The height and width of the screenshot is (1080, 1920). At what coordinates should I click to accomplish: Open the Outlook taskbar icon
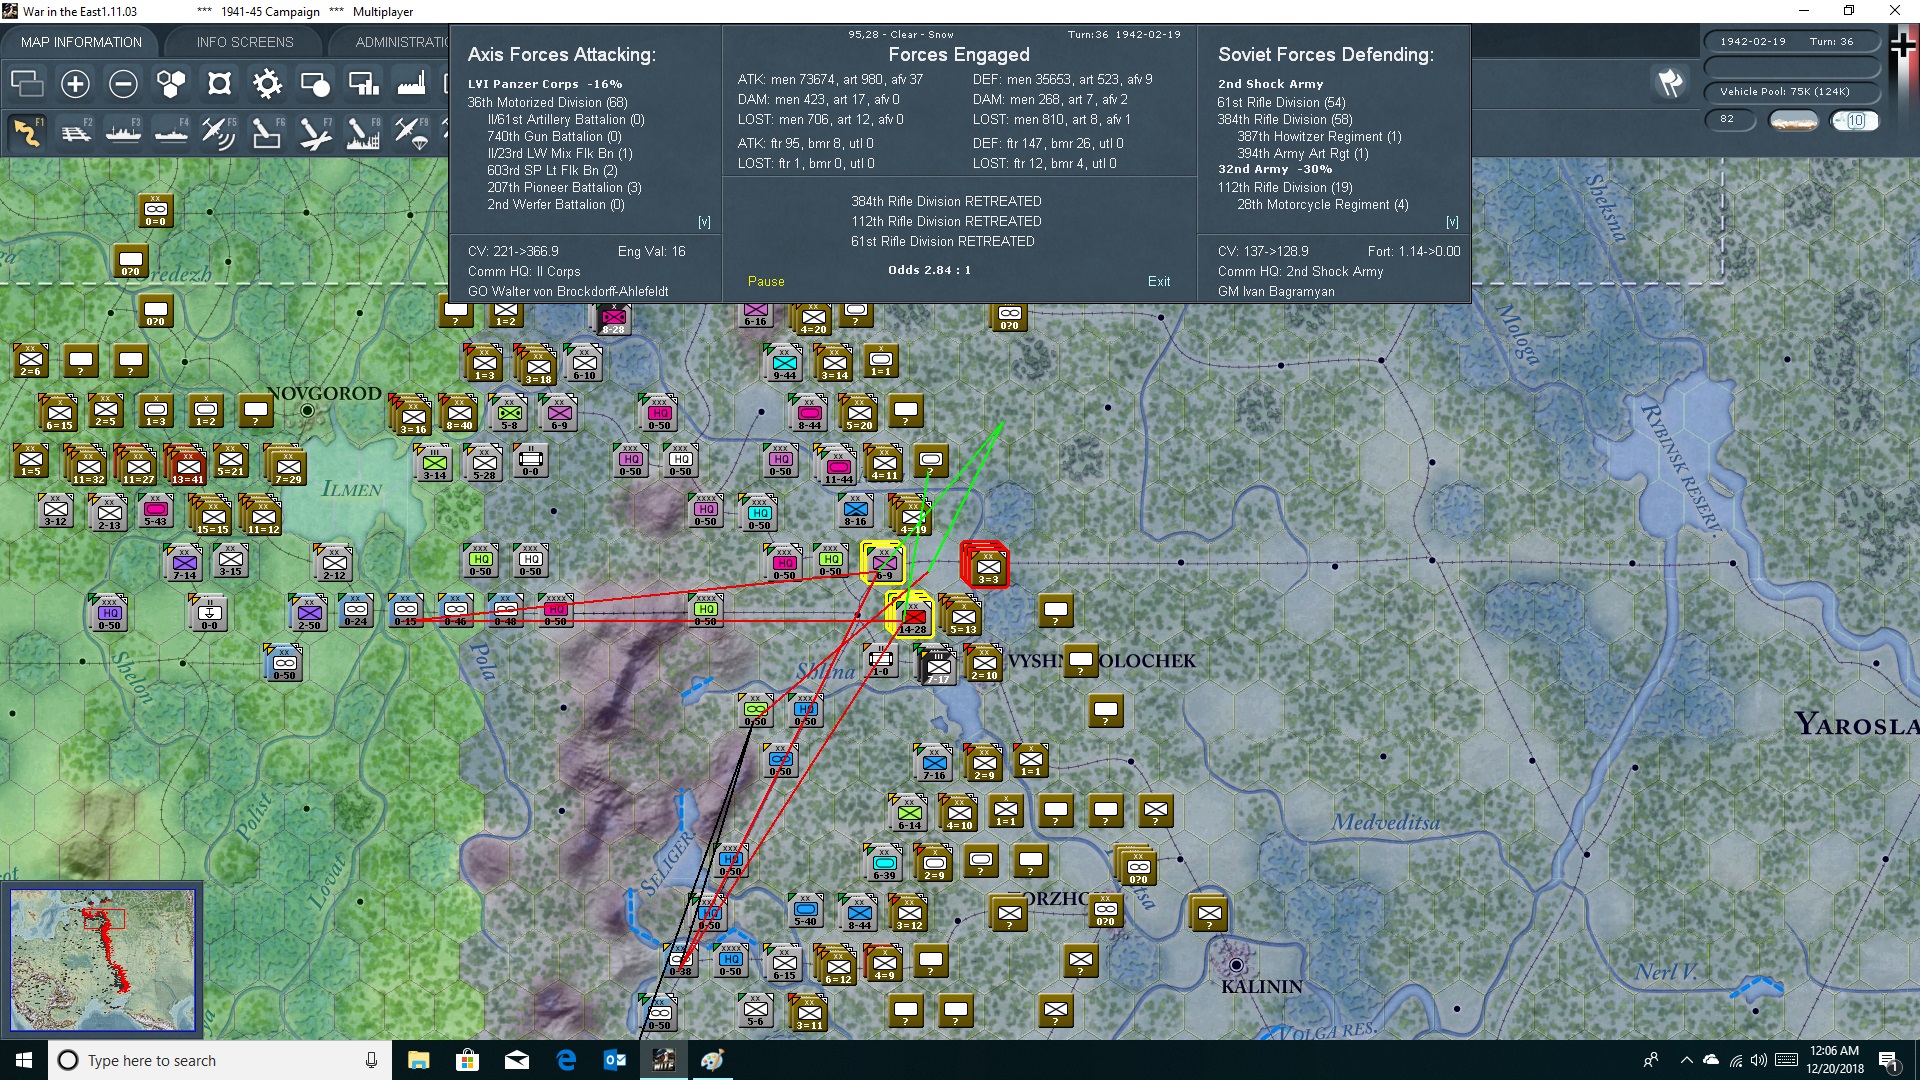615,1060
